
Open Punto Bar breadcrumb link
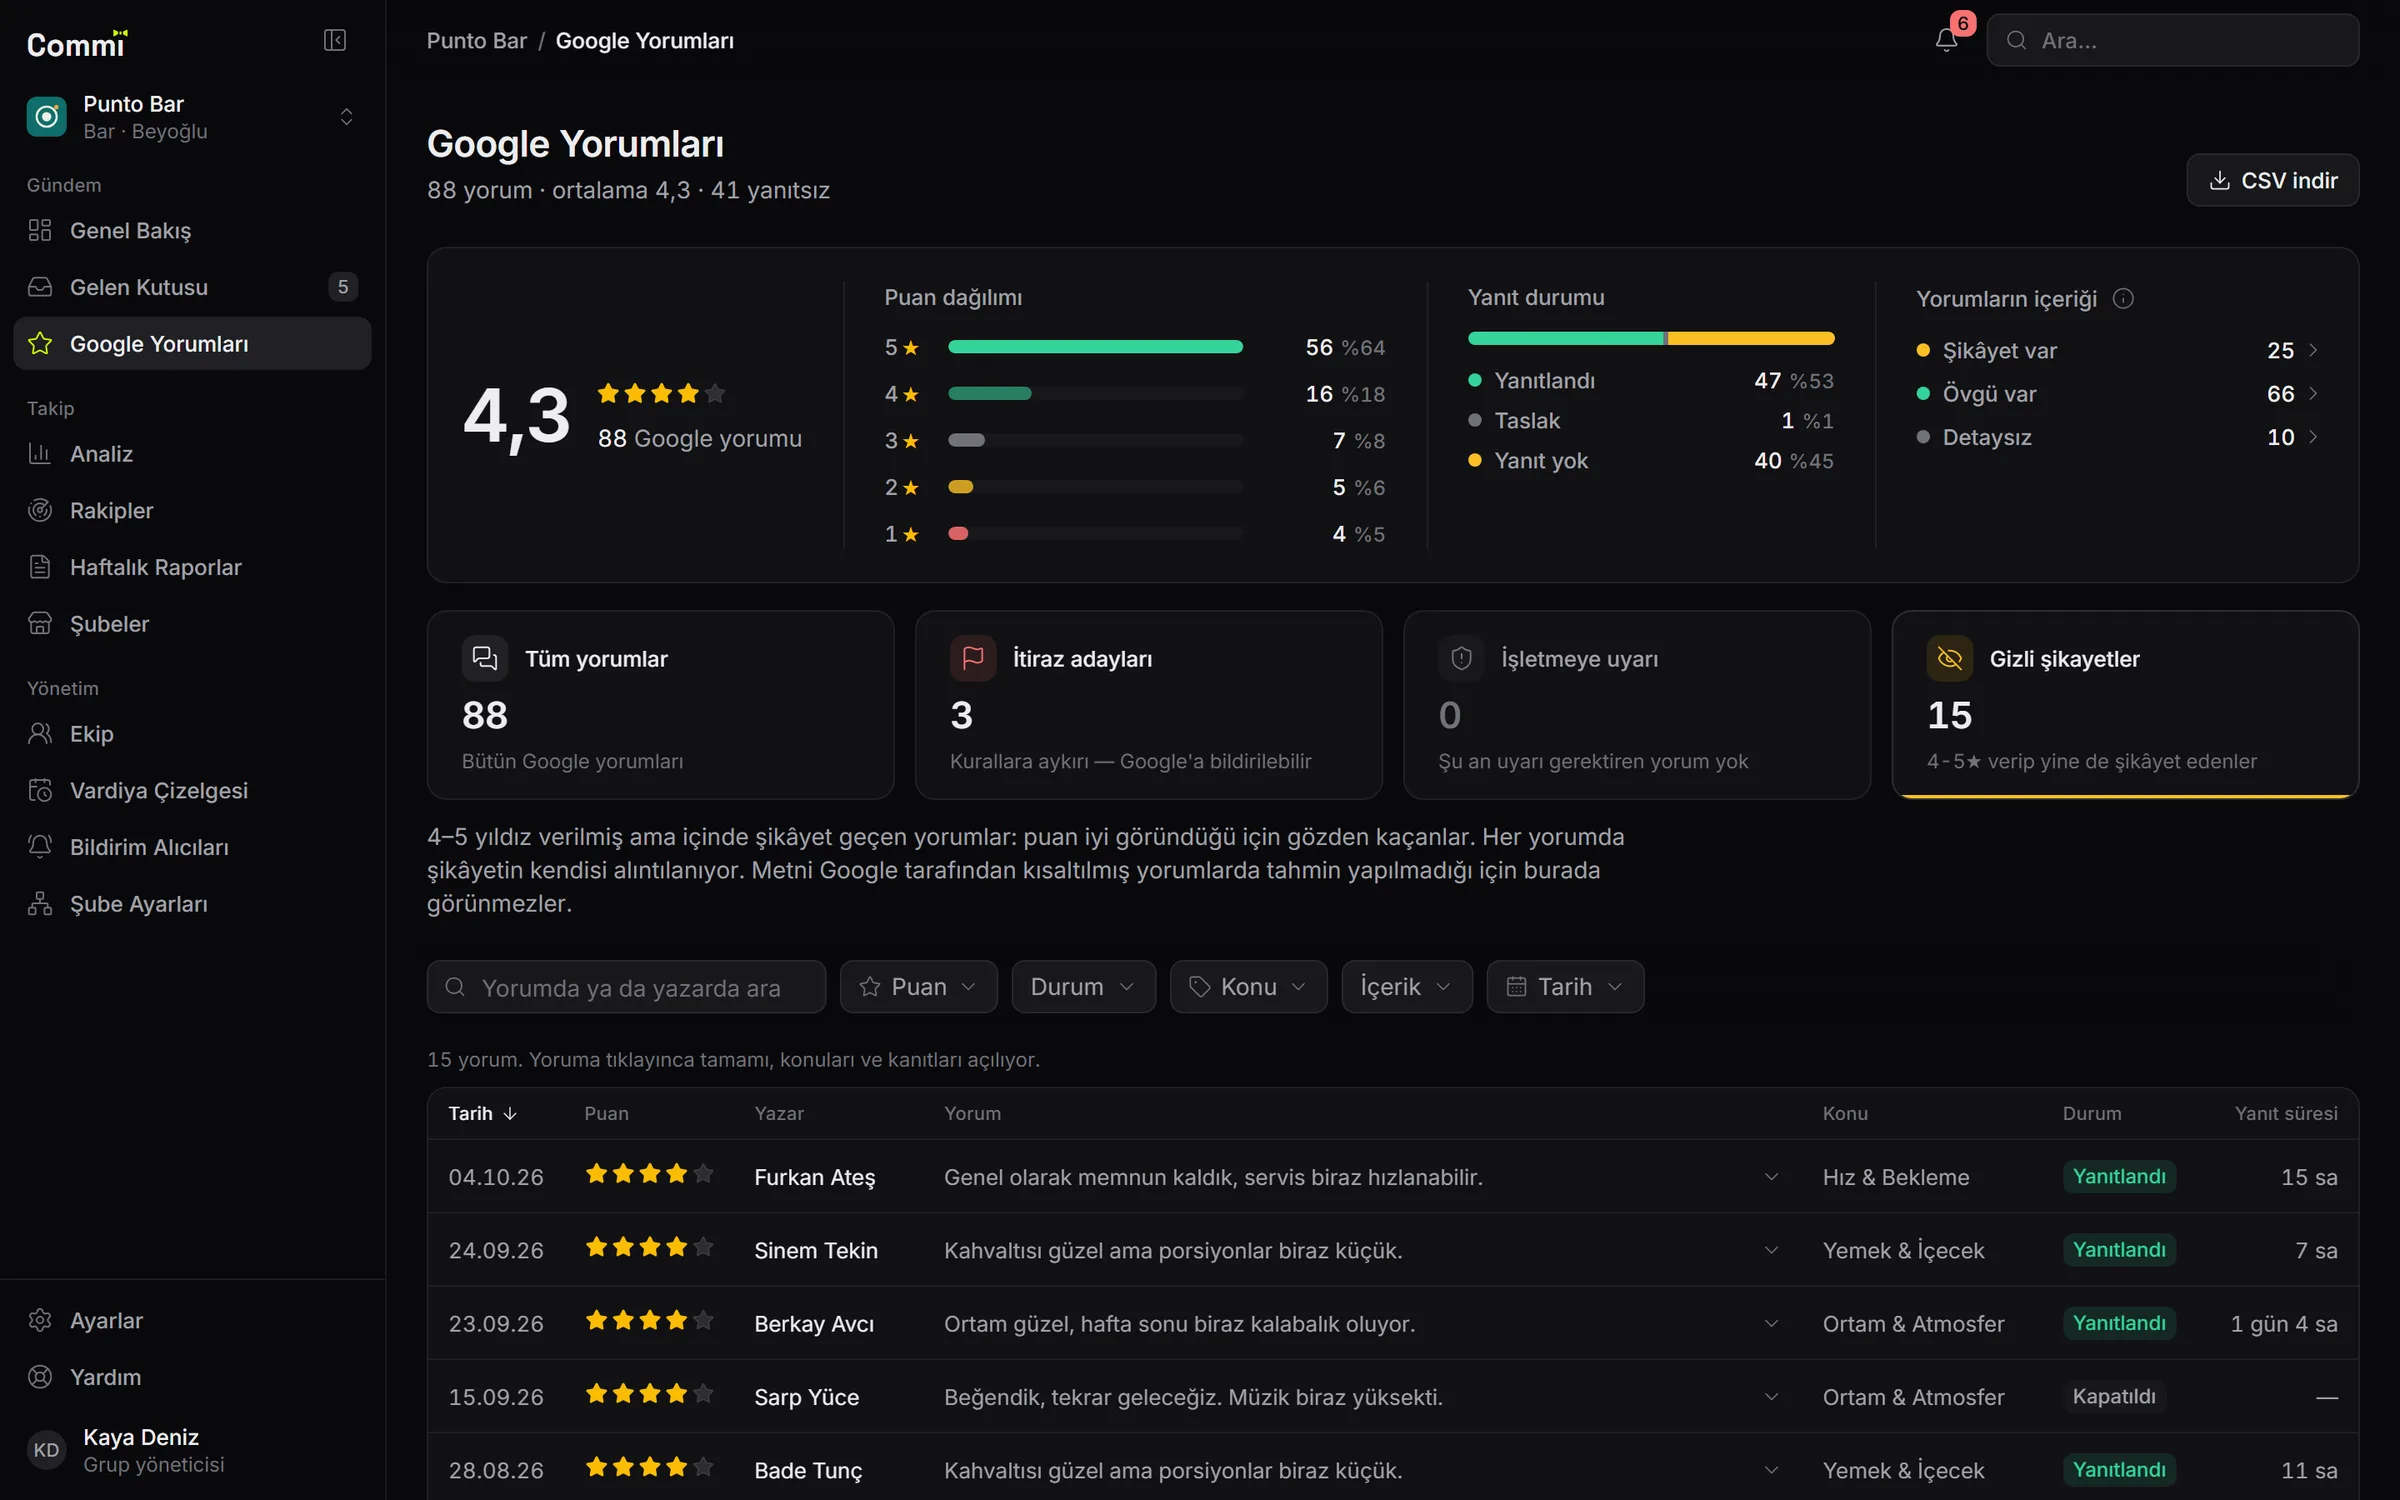coord(476,41)
